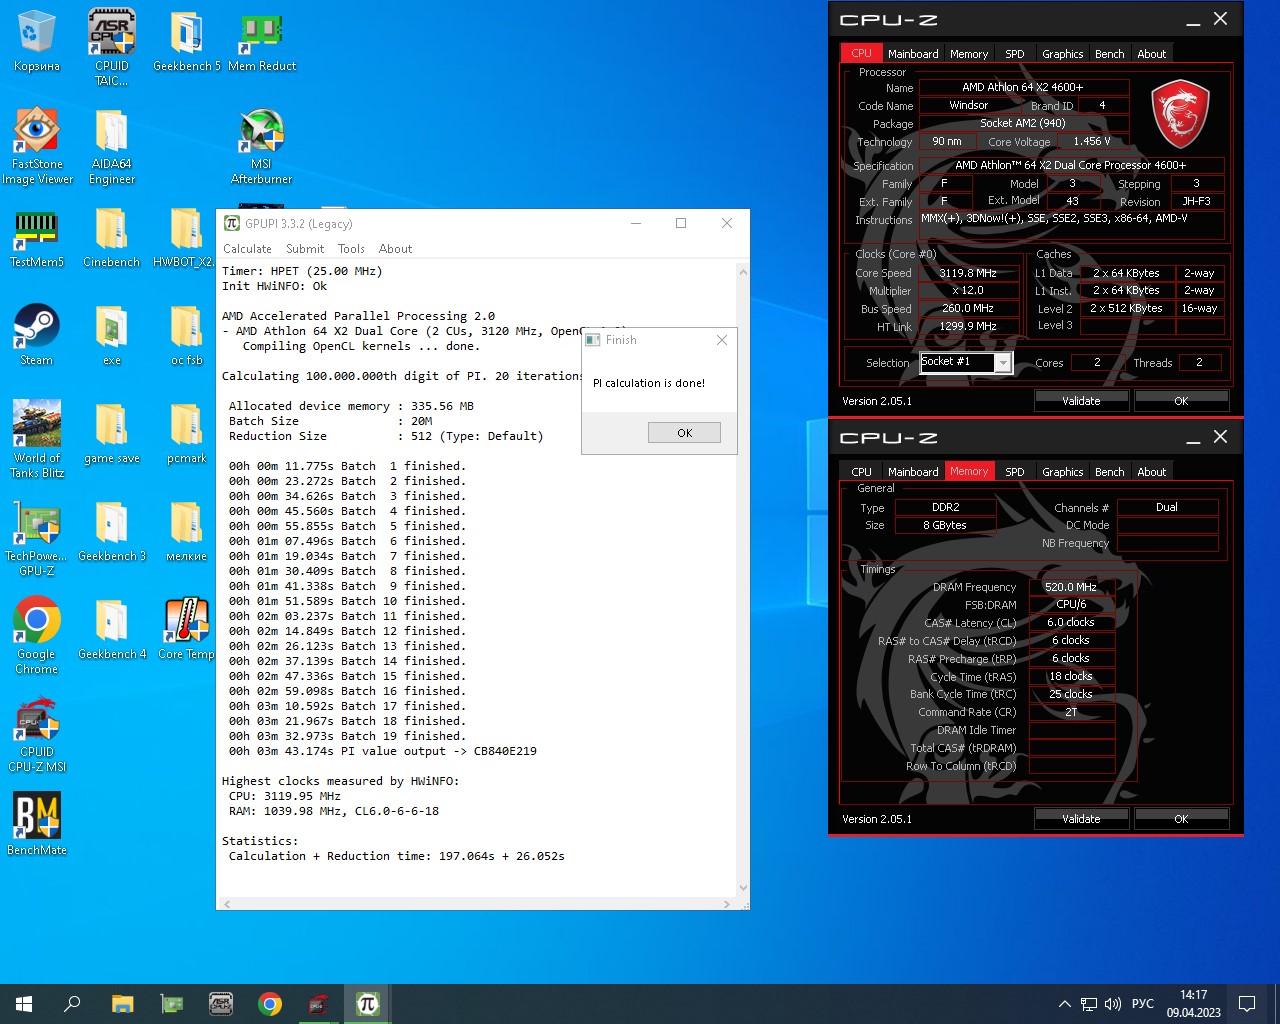Launch MSI Afterburner shortcut
Screen dimensions: 1280x1024
(262, 146)
